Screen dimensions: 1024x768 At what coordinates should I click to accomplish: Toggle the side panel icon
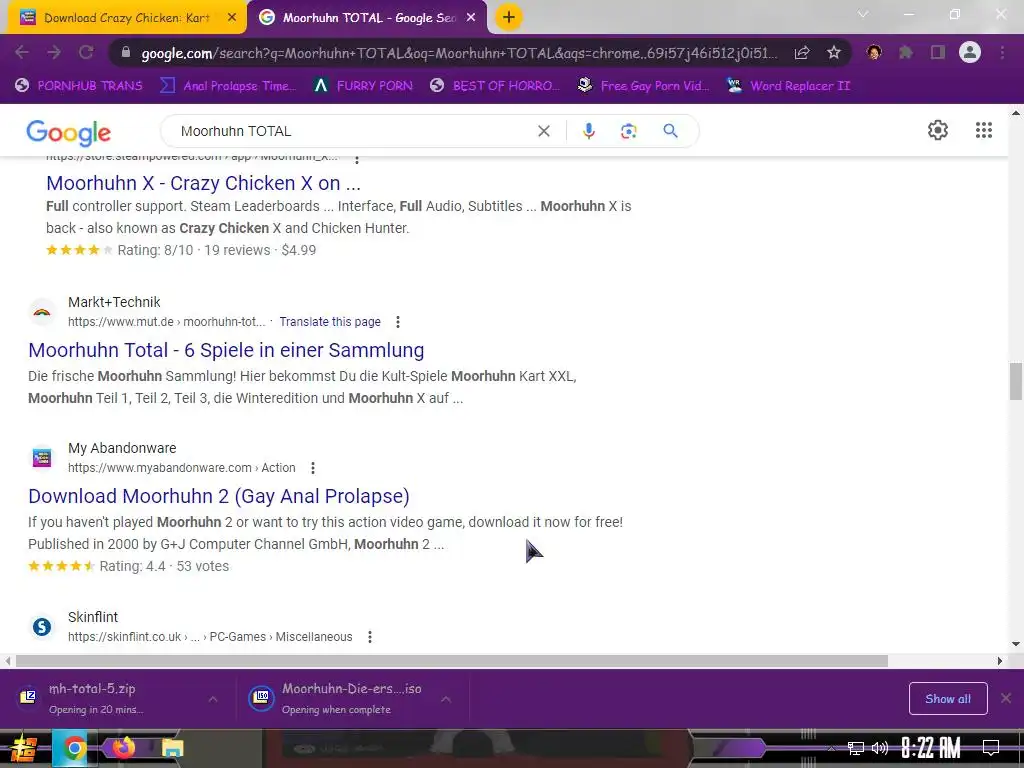click(938, 52)
